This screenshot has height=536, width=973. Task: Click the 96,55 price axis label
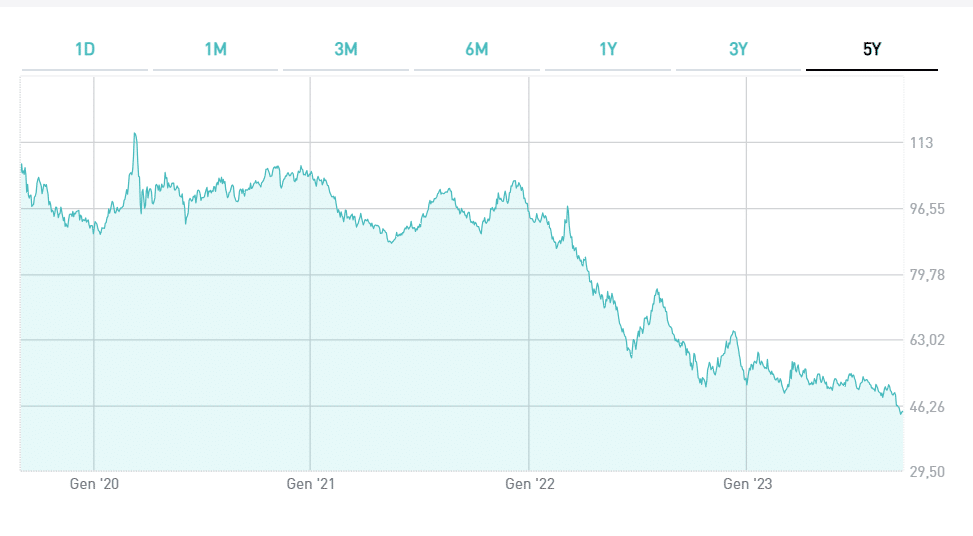pos(927,209)
